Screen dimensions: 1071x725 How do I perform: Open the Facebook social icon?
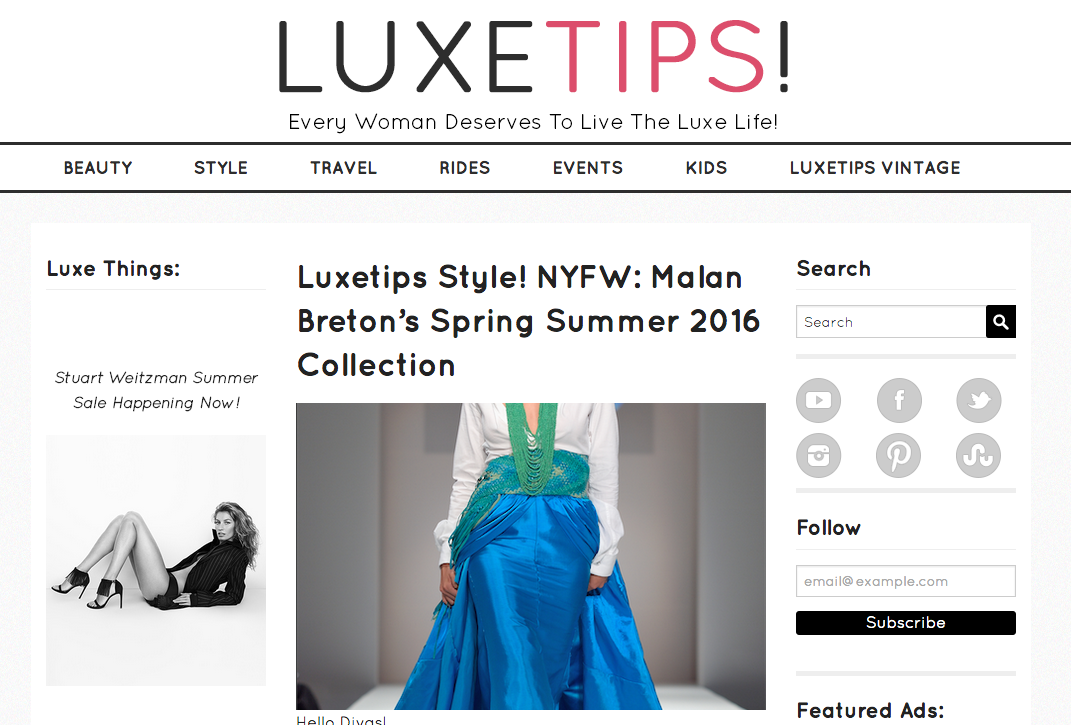click(x=899, y=400)
